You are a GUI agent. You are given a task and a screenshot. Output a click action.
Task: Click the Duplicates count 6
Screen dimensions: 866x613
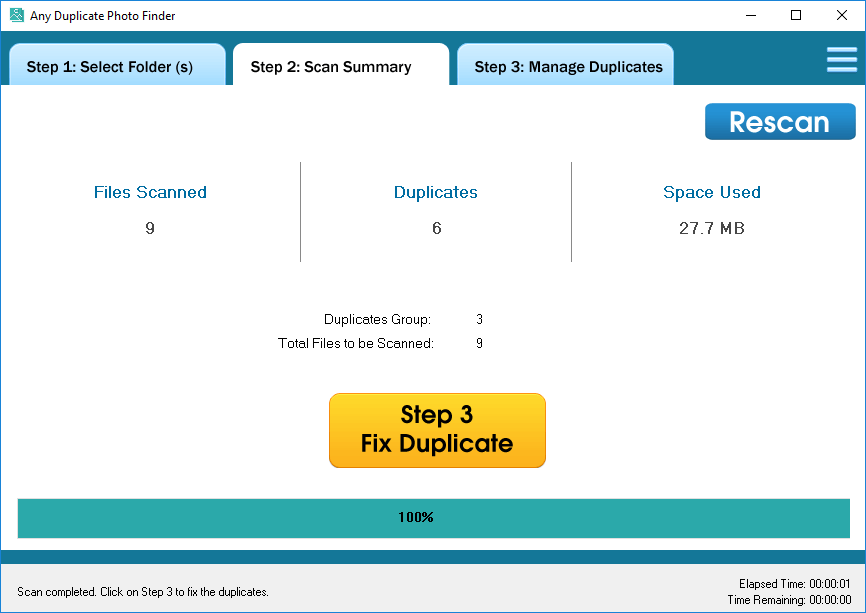pyautogui.click(x=437, y=228)
